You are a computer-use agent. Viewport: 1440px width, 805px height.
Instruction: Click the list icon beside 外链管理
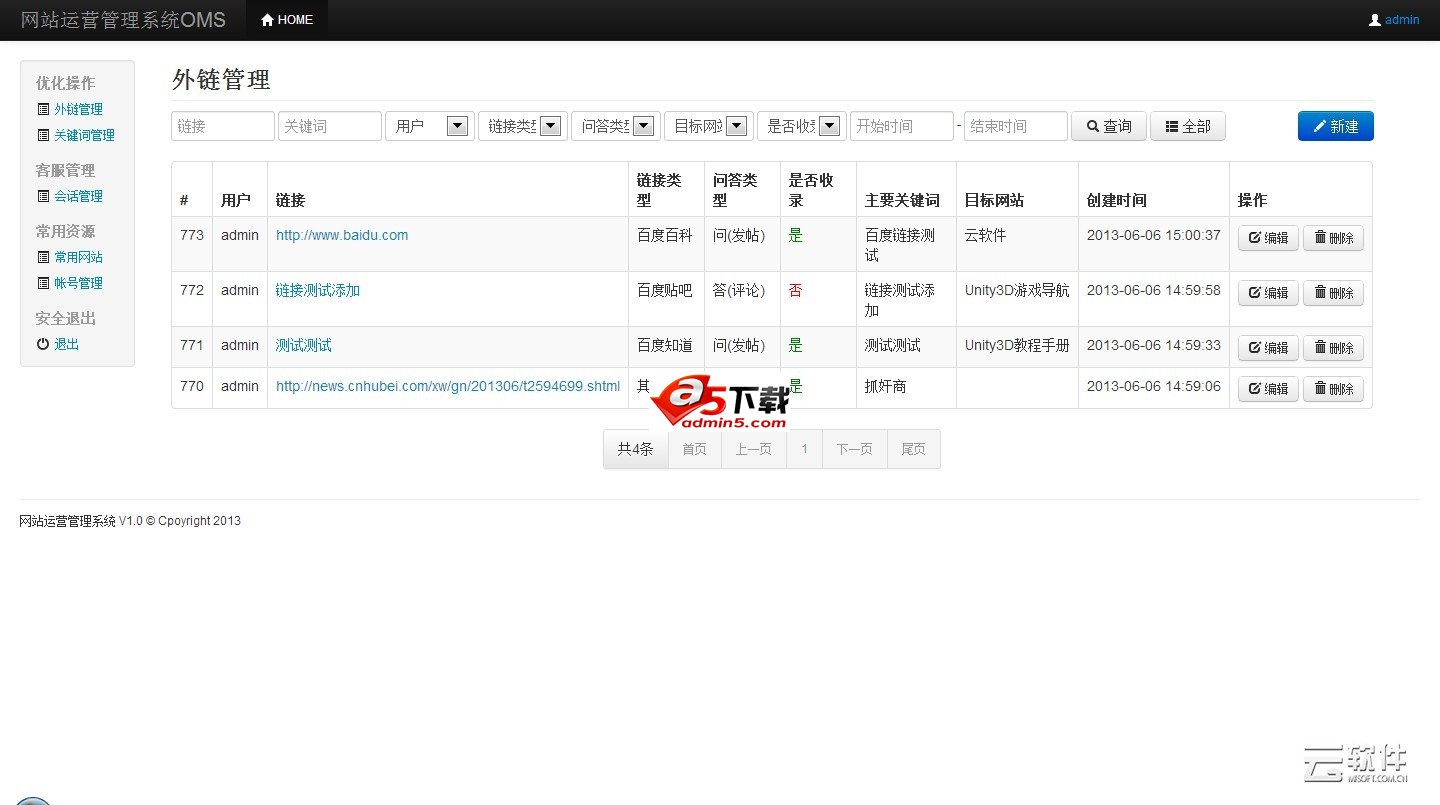pos(43,109)
